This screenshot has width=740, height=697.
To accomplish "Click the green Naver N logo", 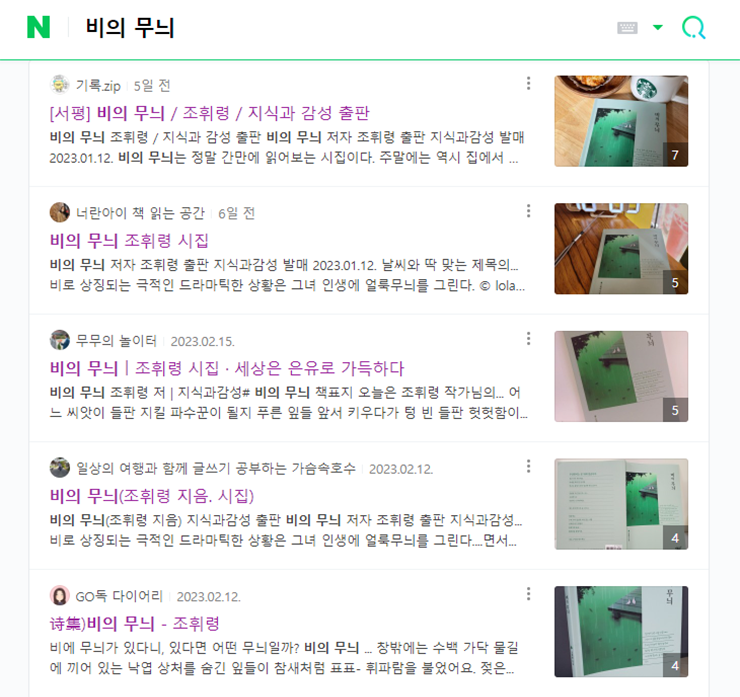I will pyautogui.click(x=38, y=27).
